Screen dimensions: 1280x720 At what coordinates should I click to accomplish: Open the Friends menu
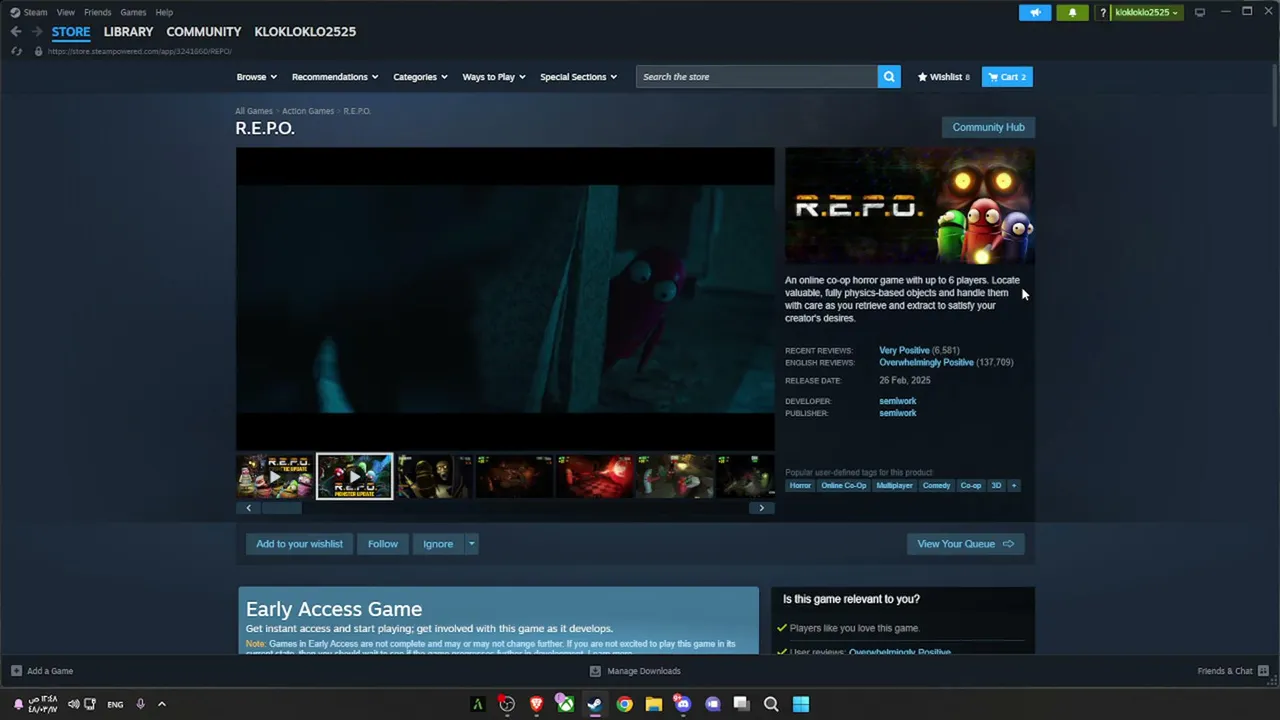pyautogui.click(x=97, y=12)
